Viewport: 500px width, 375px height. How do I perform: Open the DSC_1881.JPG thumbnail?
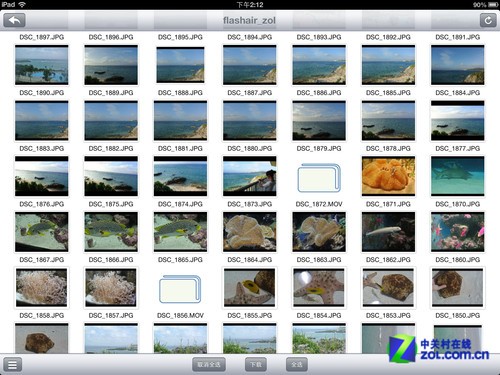(x=180, y=176)
